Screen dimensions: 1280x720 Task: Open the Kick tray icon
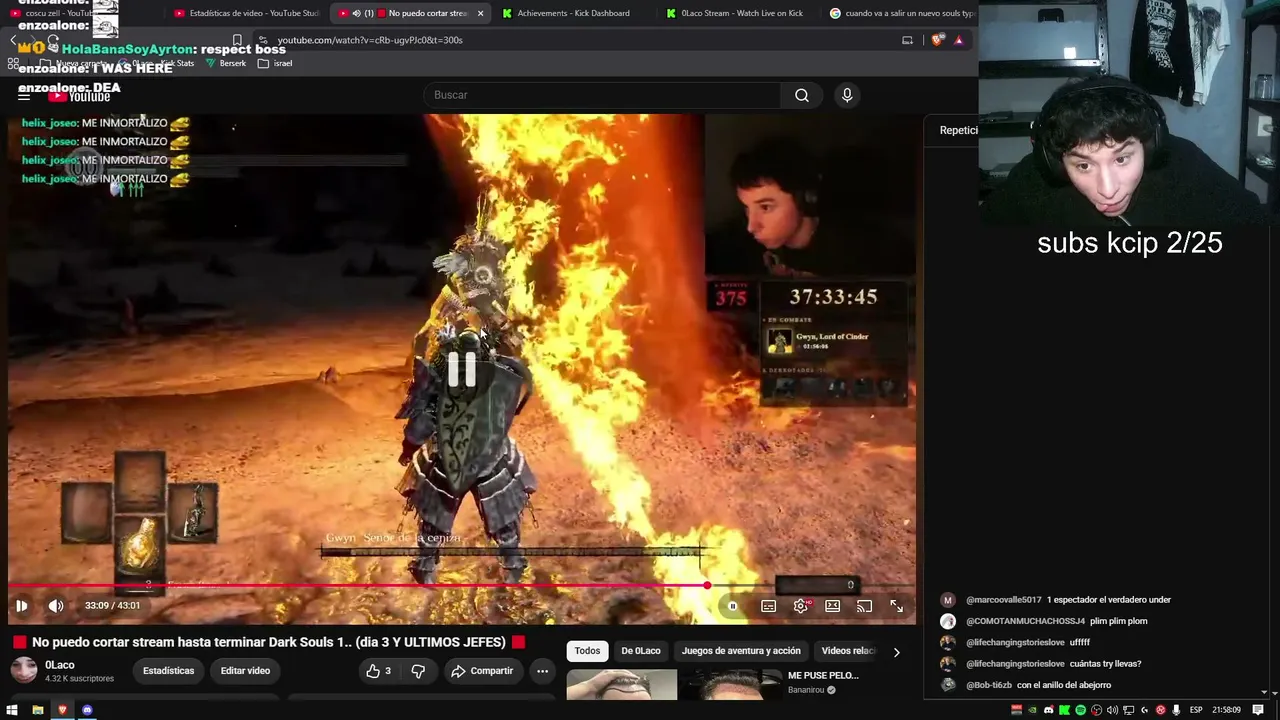click(1065, 710)
